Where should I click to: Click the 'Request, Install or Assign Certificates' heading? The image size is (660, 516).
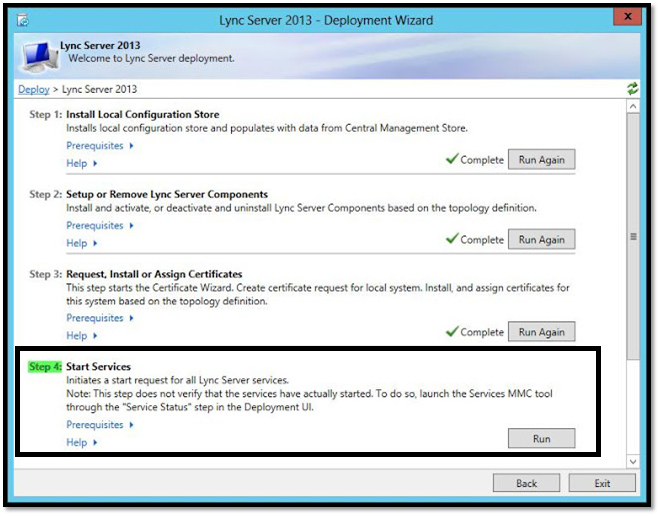(x=154, y=274)
